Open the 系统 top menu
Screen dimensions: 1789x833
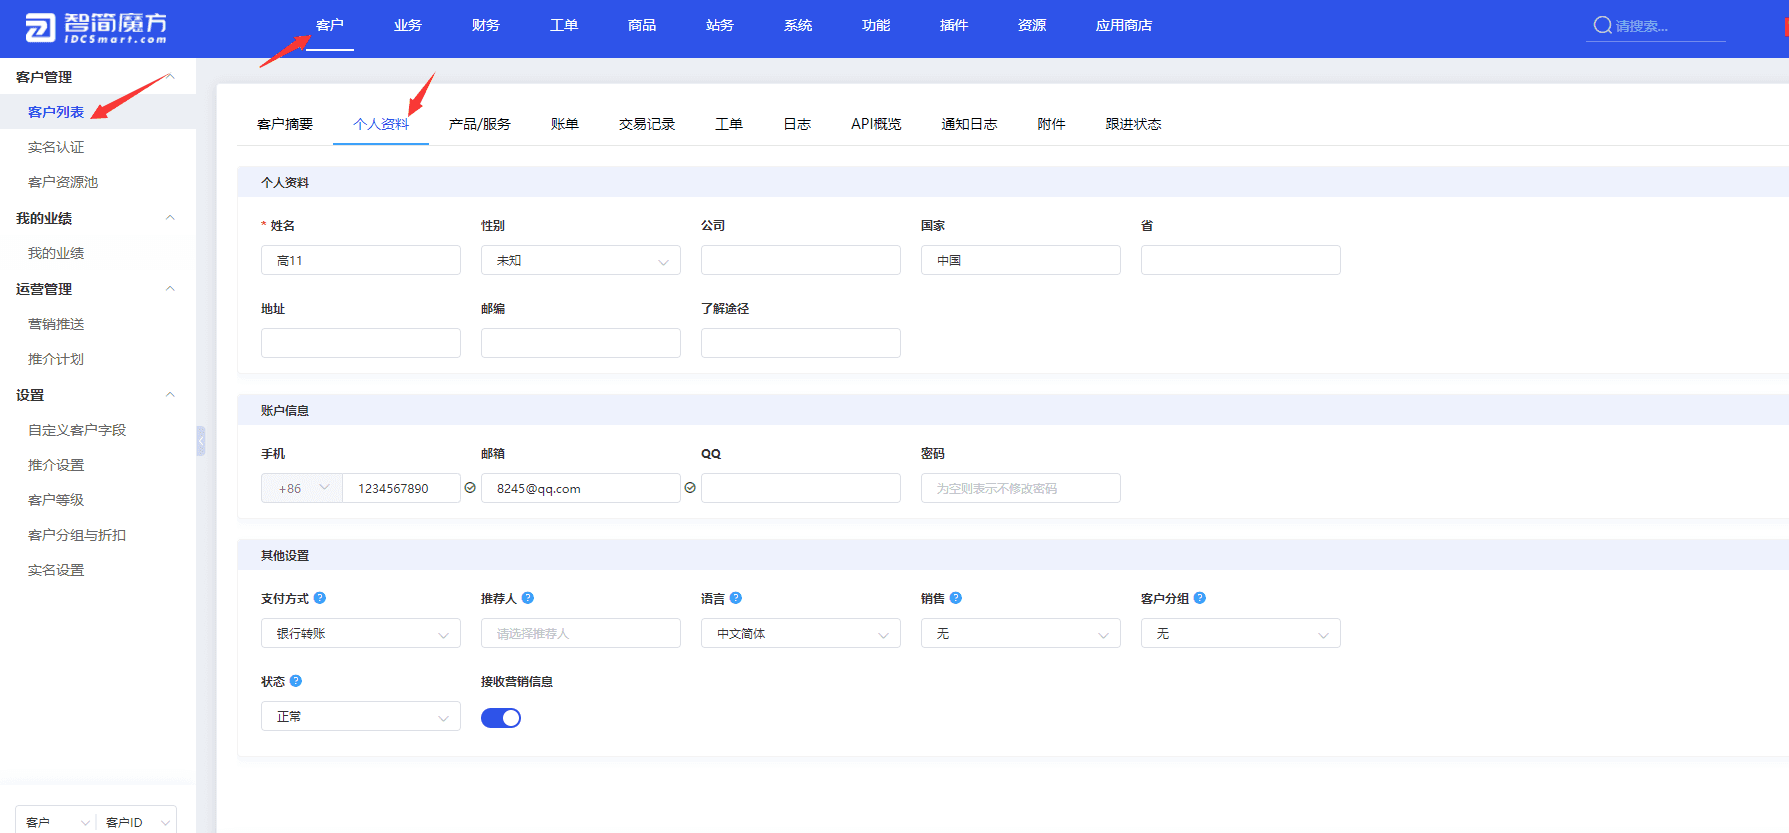tap(798, 25)
